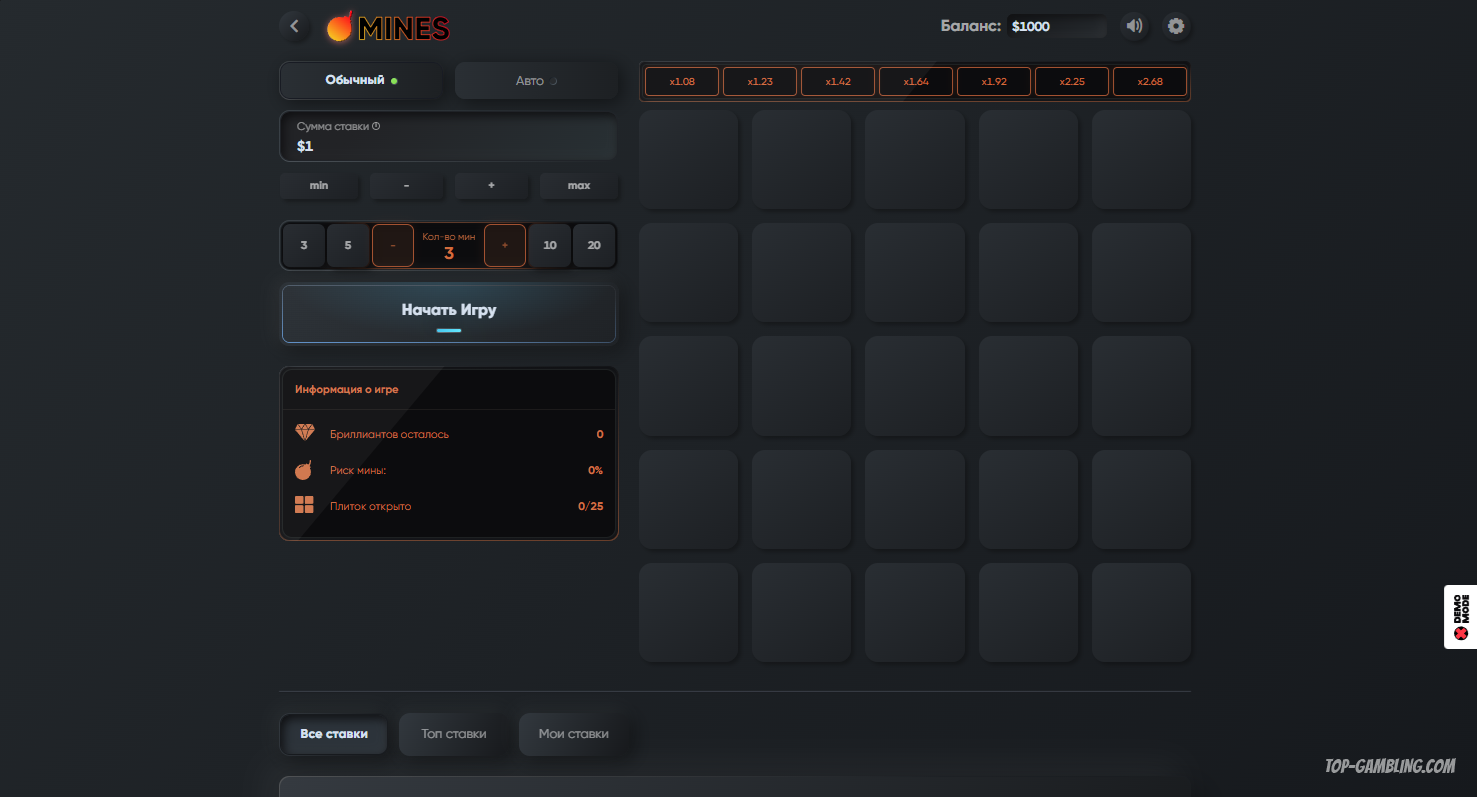1477x797 pixels.
Task: Increase mine count with plus stepper
Action: tap(505, 245)
